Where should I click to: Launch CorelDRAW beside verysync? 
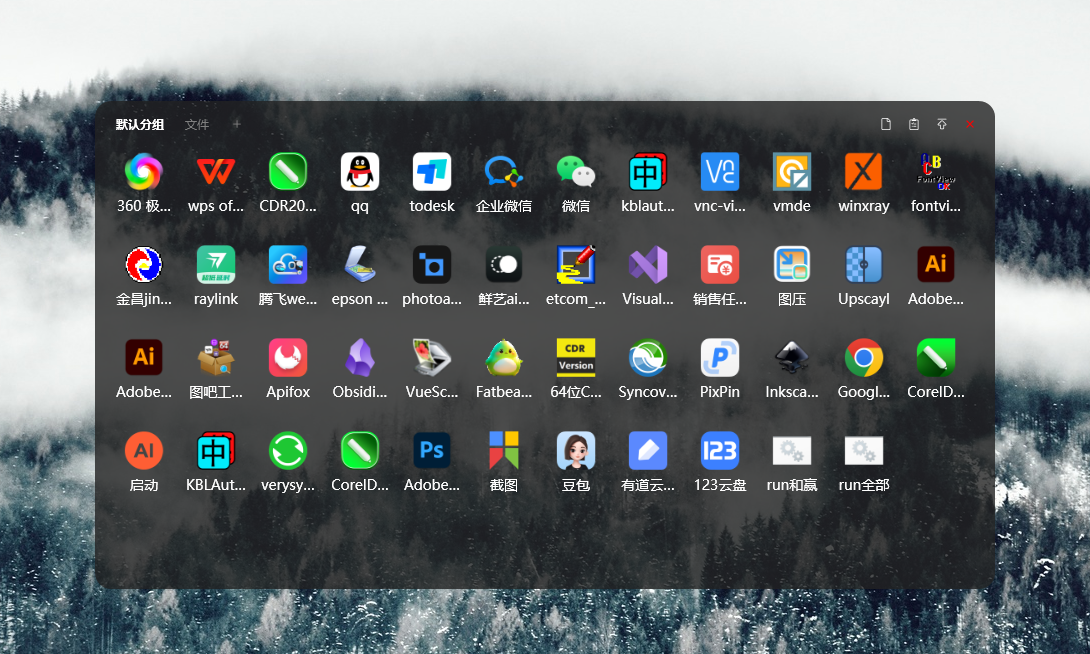360,451
